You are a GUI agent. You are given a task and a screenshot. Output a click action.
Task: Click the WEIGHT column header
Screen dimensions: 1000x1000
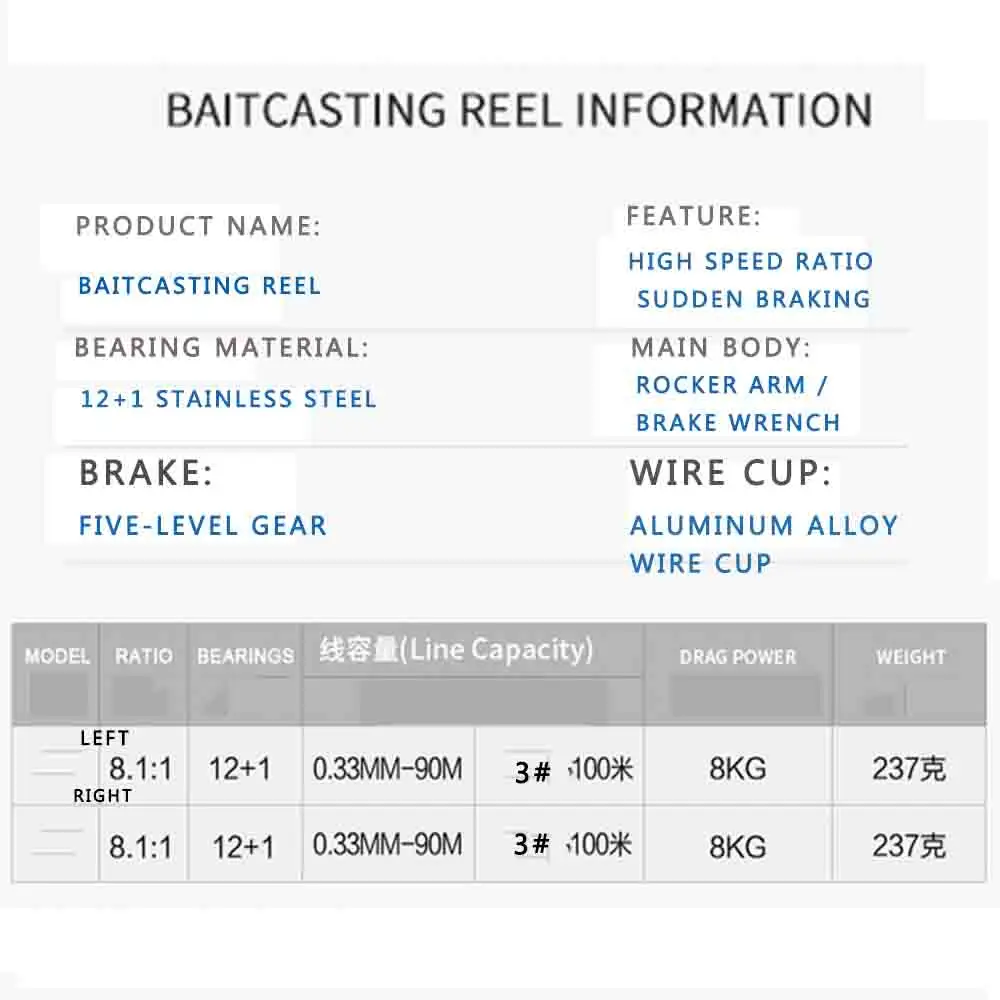911,657
